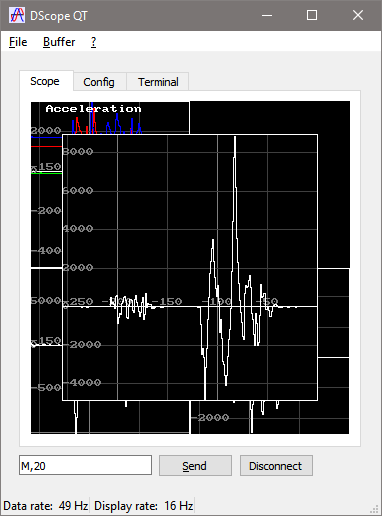This screenshot has width=382, height=516.
Task: Maximize the DScope QT window
Action: [x=312, y=15]
